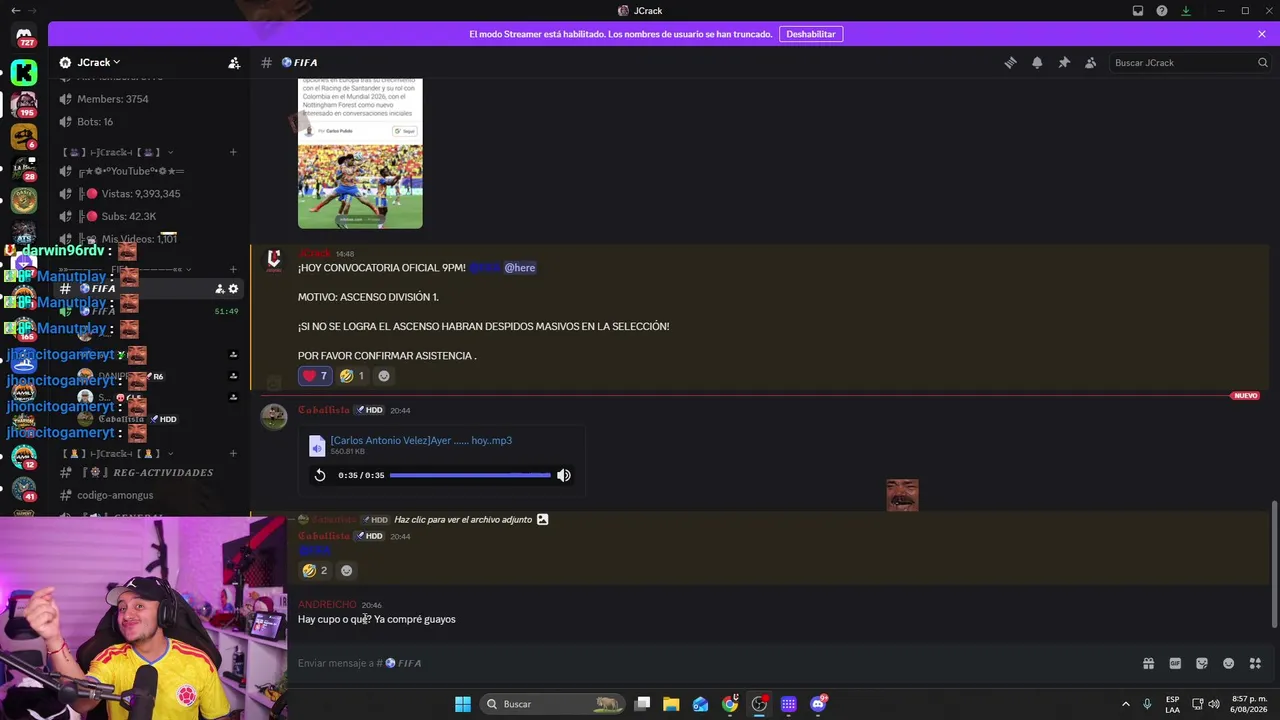Open the gift icon in message bar
Viewport: 1280px width, 720px height.
click(x=1148, y=663)
